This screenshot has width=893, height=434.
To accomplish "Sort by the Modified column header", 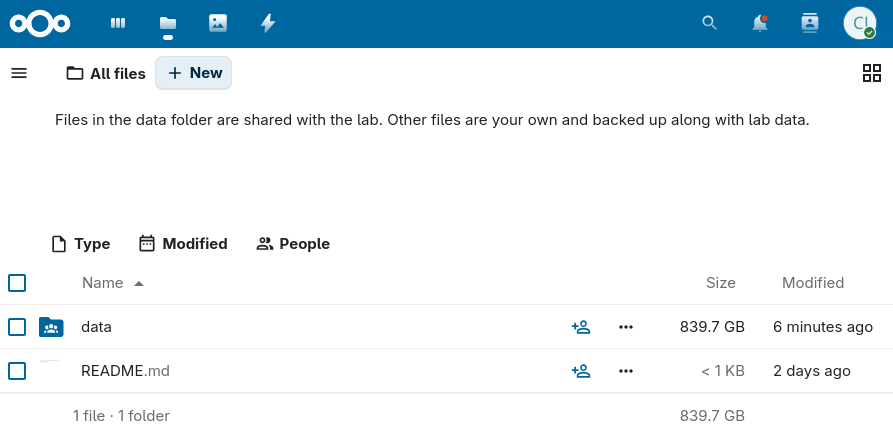I will pos(813,283).
